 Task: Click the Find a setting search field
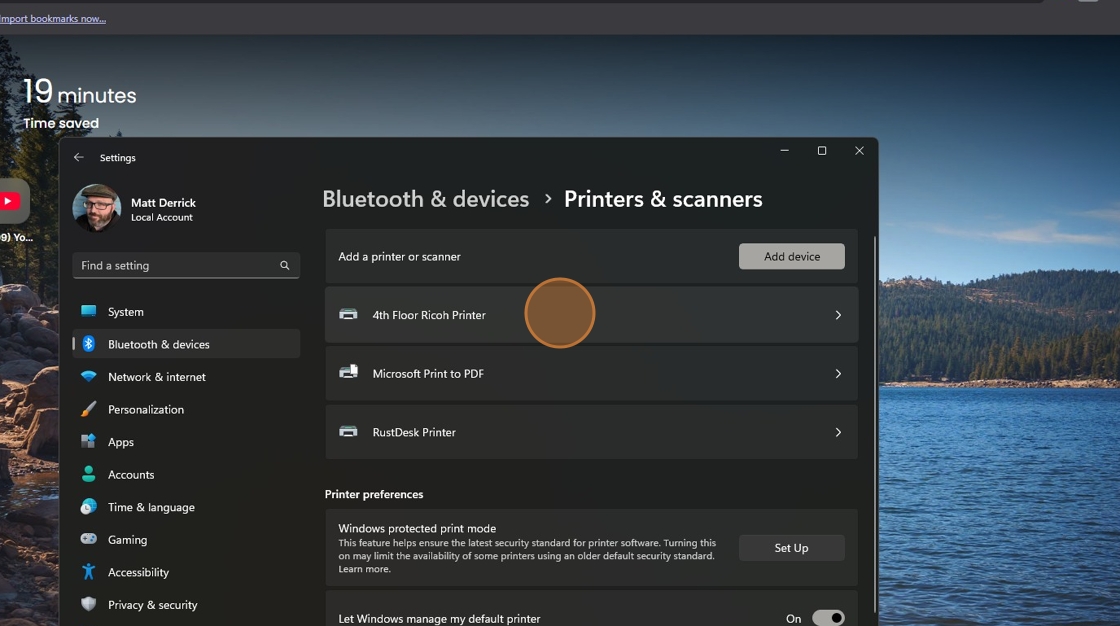(186, 265)
